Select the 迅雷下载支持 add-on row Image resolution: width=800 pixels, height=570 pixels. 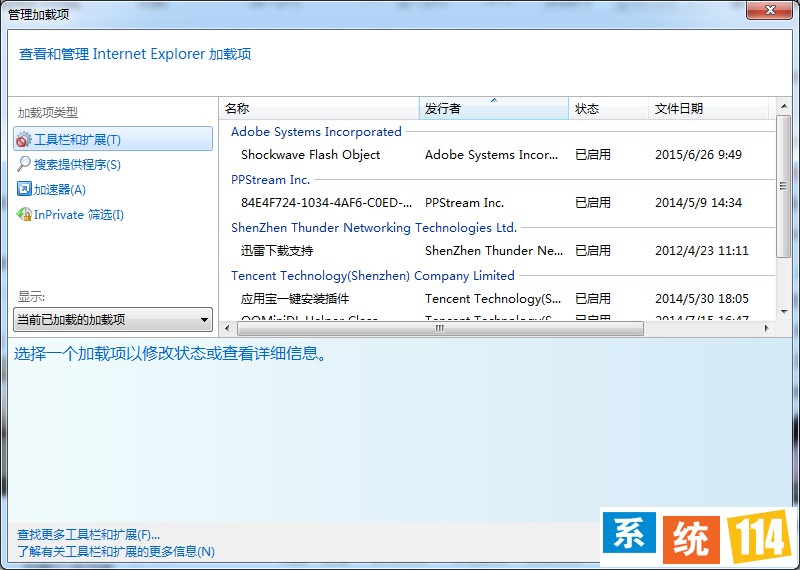click(x=277, y=251)
